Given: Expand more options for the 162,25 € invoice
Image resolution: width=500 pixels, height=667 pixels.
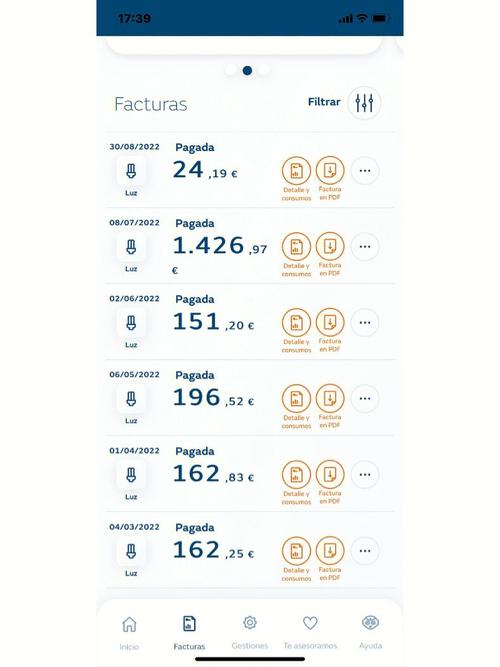Looking at the screenshot, I should [x=365, y=551].
